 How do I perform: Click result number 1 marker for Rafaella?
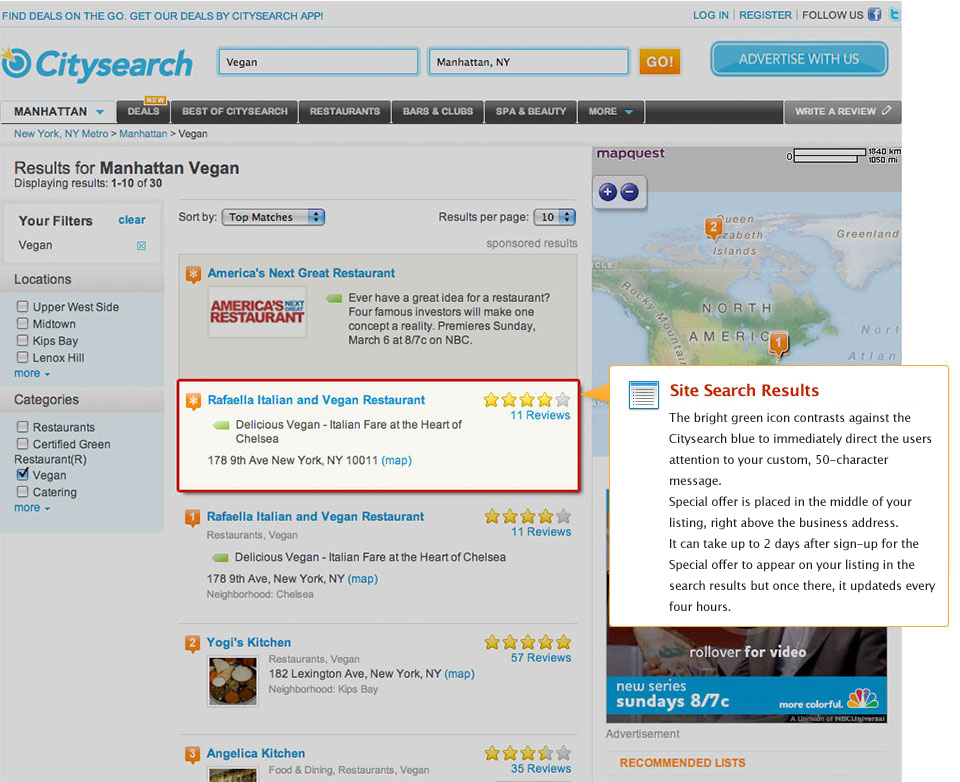[192, 518]
